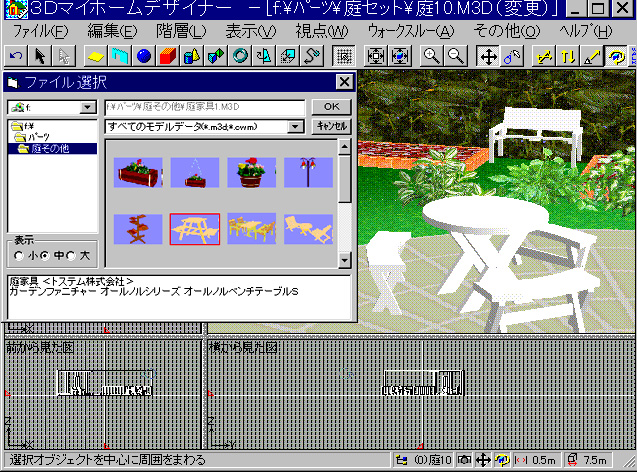Click the fit-selected-object-to-view icon
Image resolution: width=637 pixels, height=472 pixels.
point(400,56)
